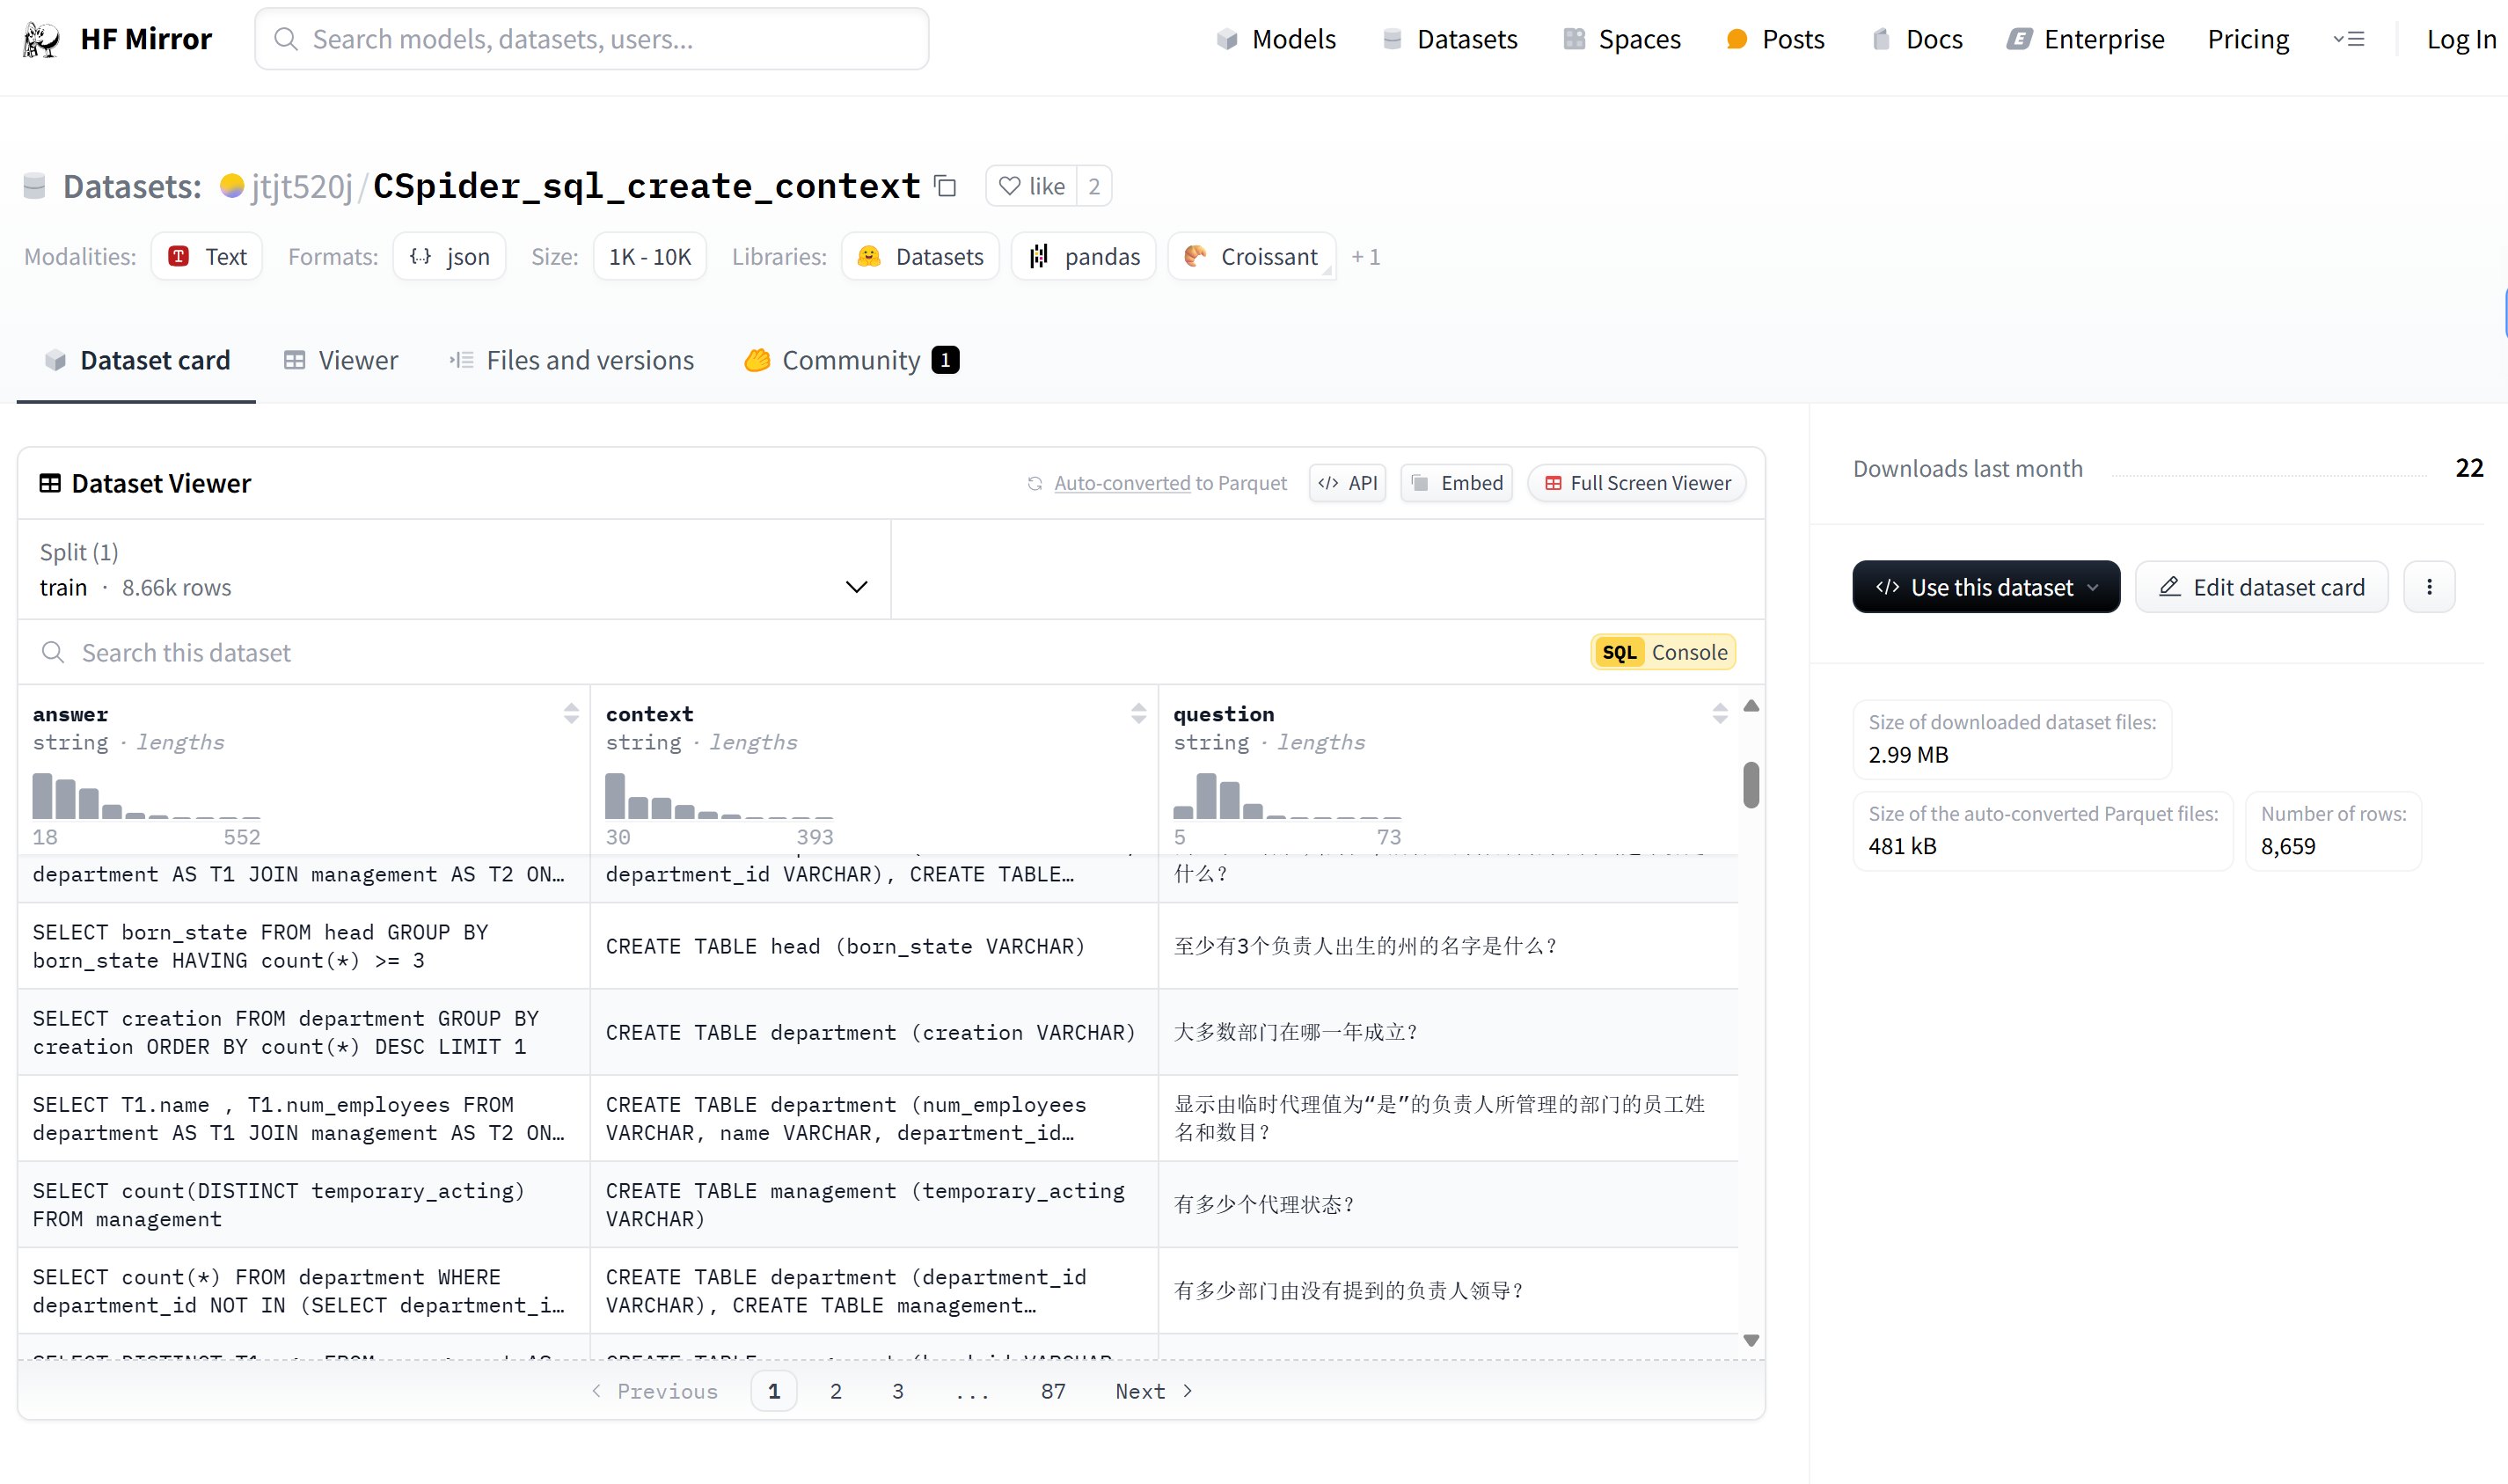Image resolution: width=2508 pixels, height=1484 pixels.
Task: Click the heart like icon
Action: (1010, 186)
